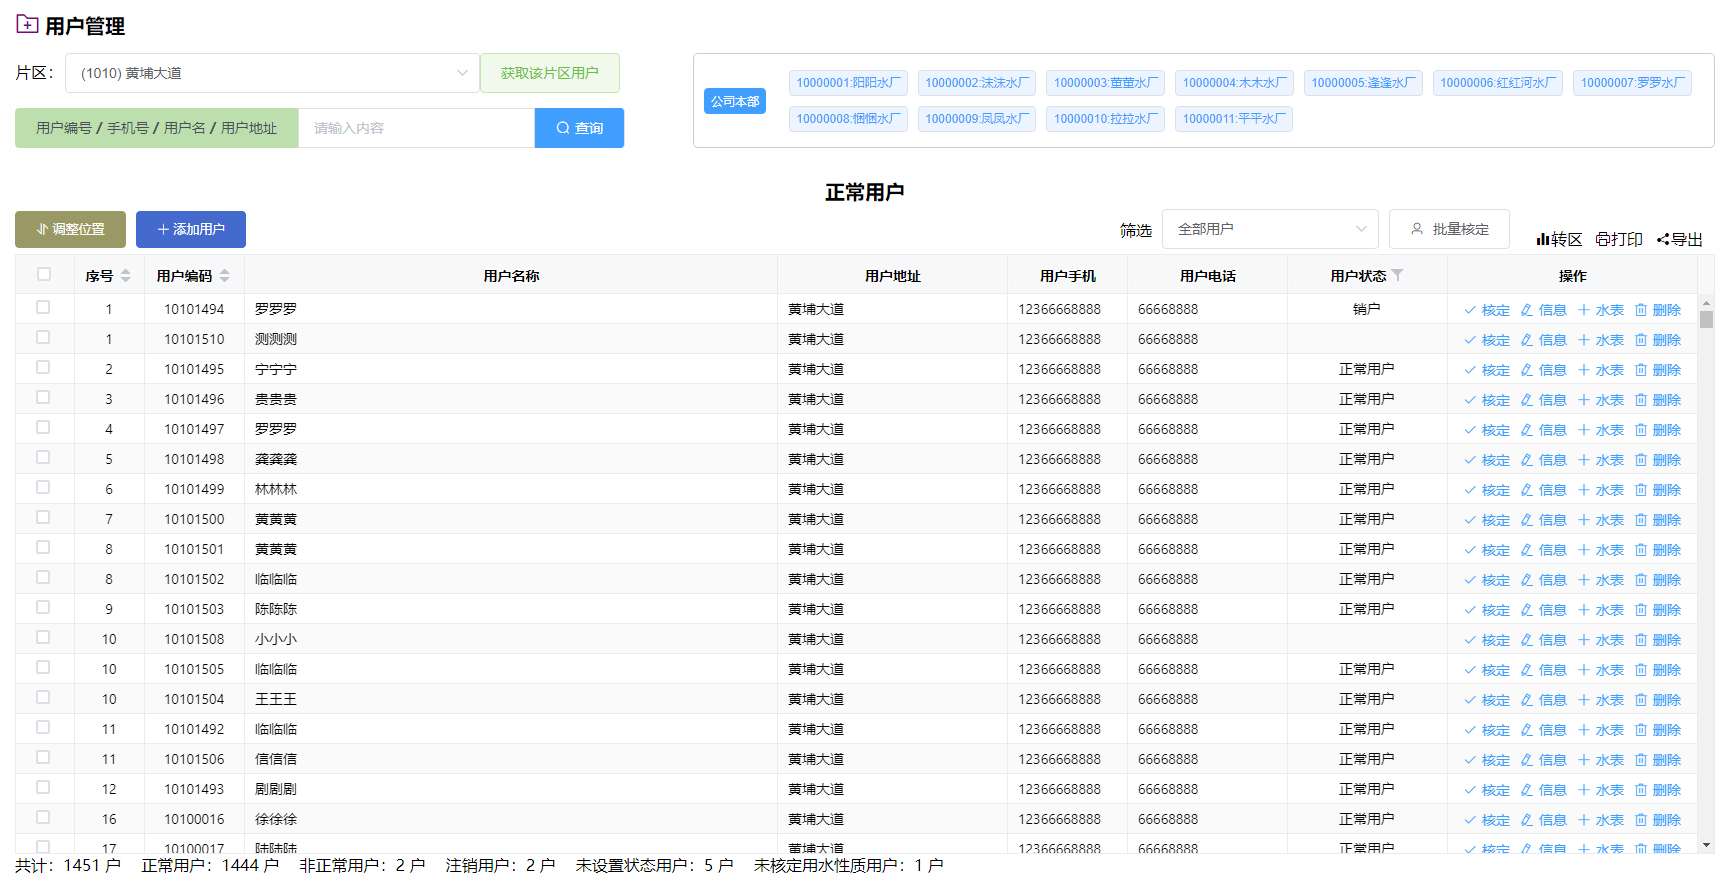
Task: Click the 导出 share icon
Action: (1663, 240)
